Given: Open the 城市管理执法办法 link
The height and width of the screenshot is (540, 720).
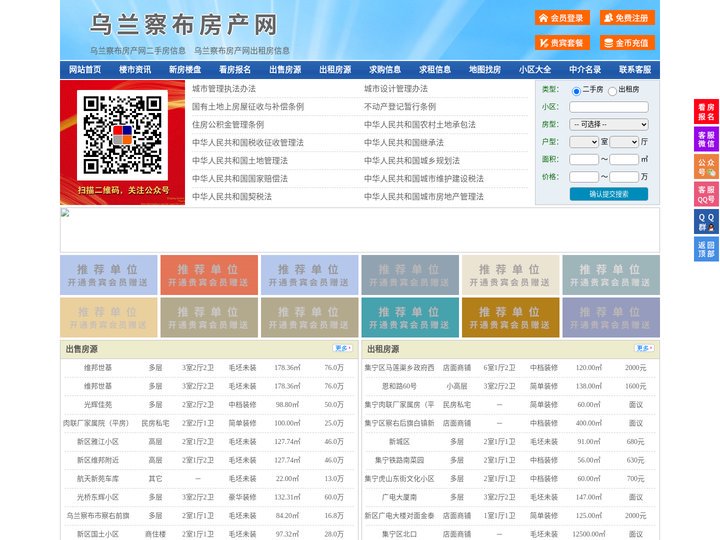Looking at the screenshot, I should tap(224, 89).
